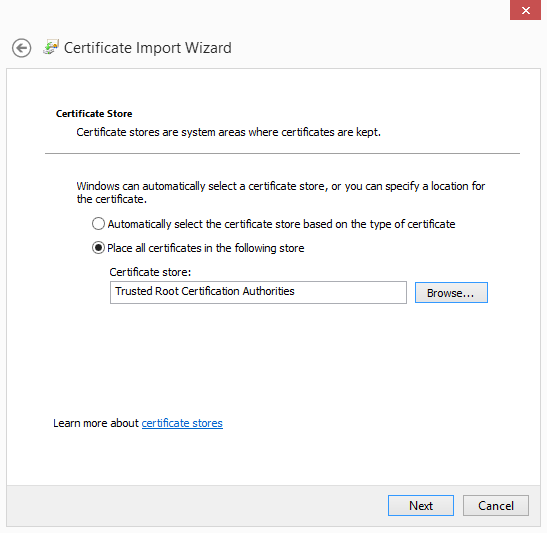This screenshot has width=547, height=533.
Task: Click the 'Windows can automatically select' description
Action: 281,193
